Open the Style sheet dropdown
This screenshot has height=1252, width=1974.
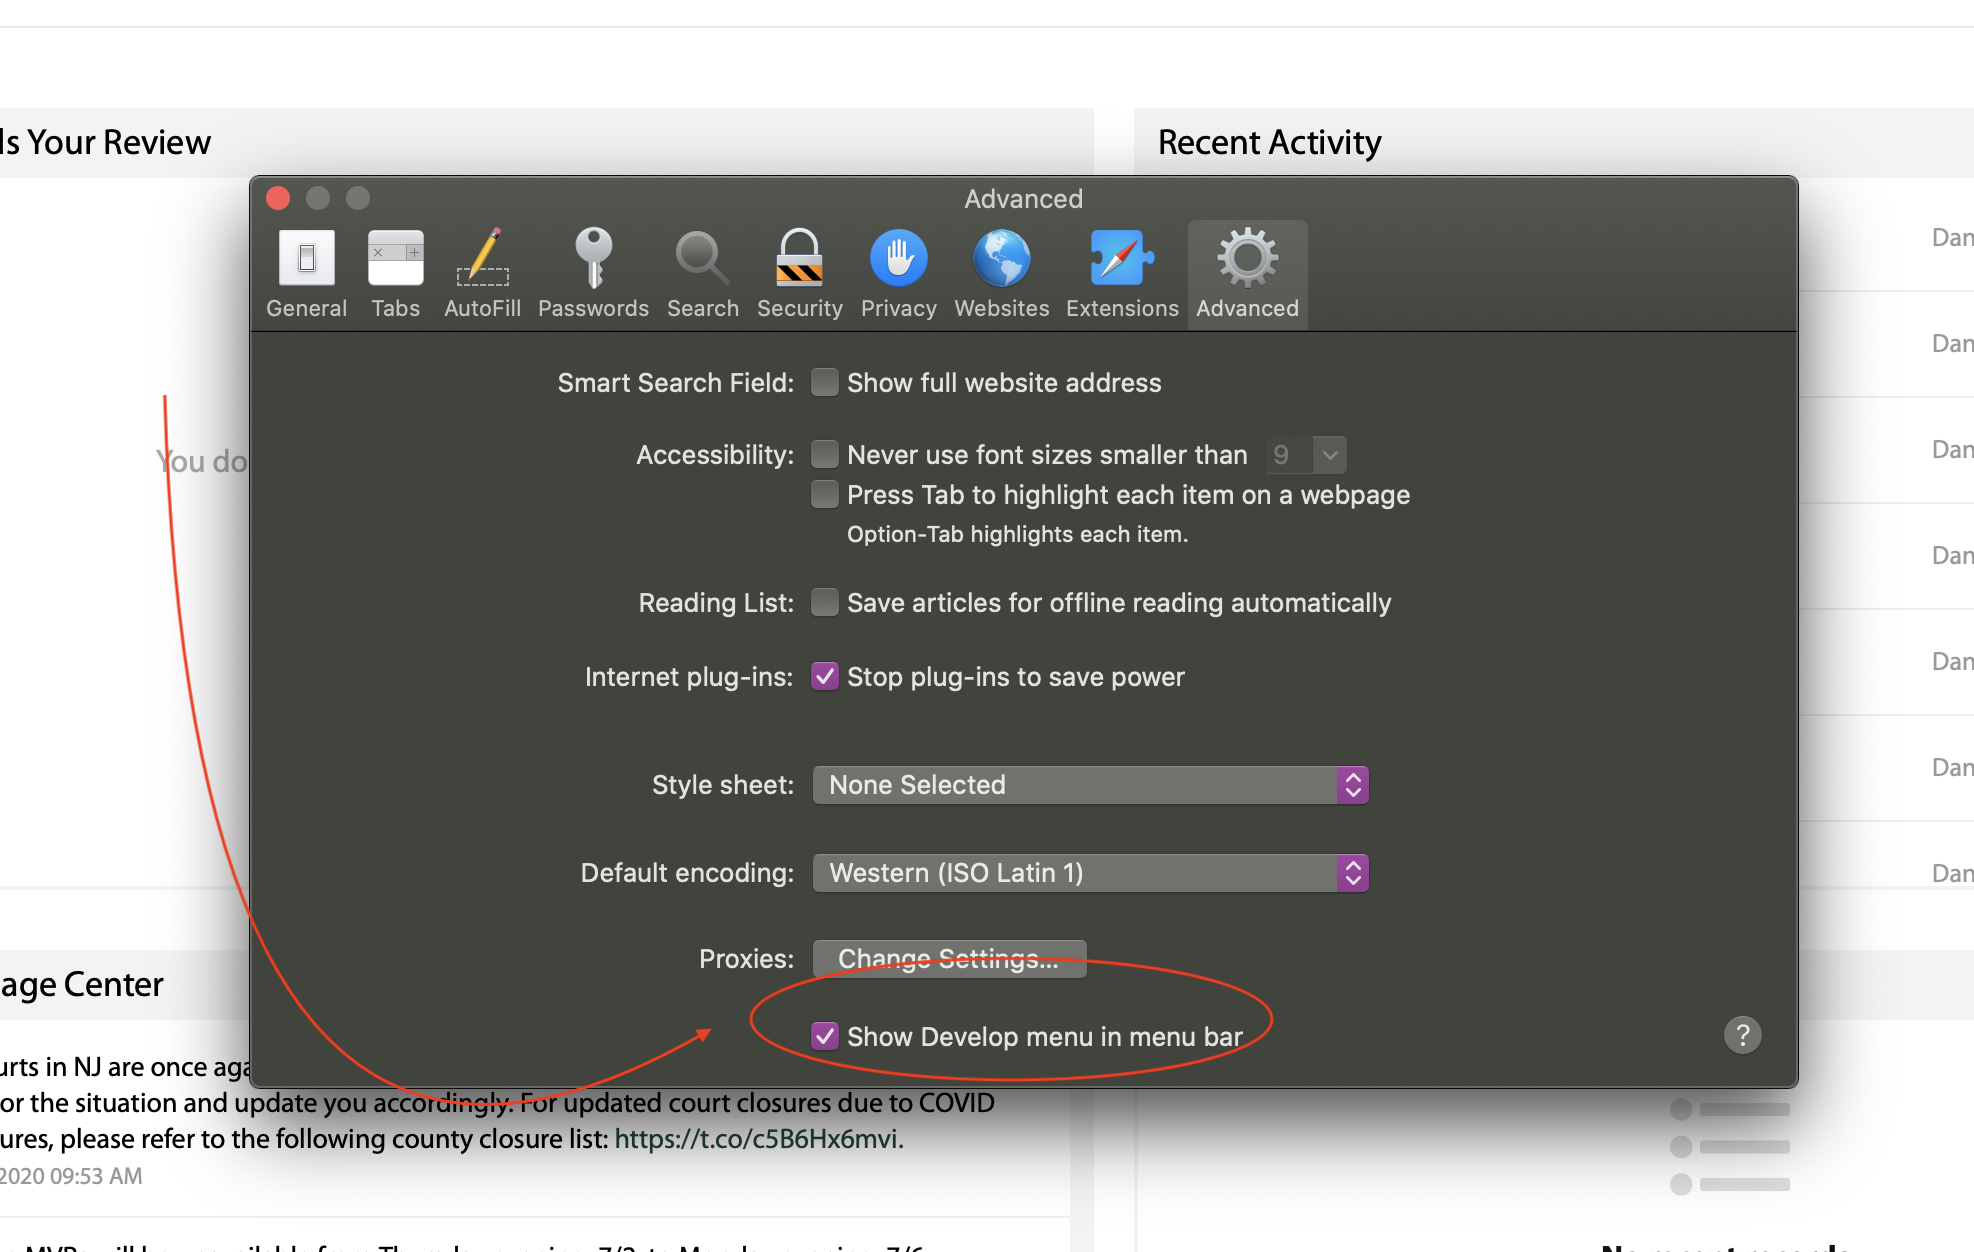pos(1090,785)
